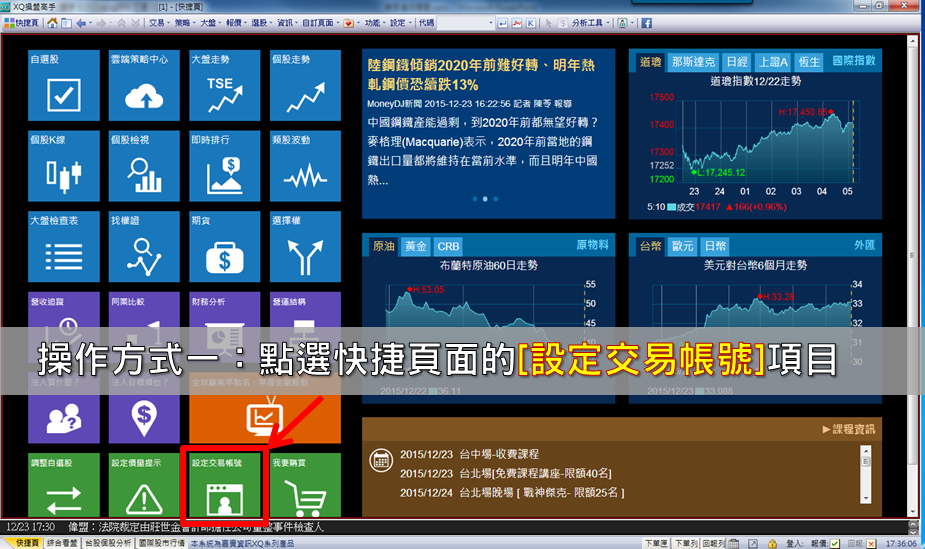Screen dimensions: 925x549
Task: Click the Facebook icon in toolbar
Action: pyautogui.click(x=646, y=22)
